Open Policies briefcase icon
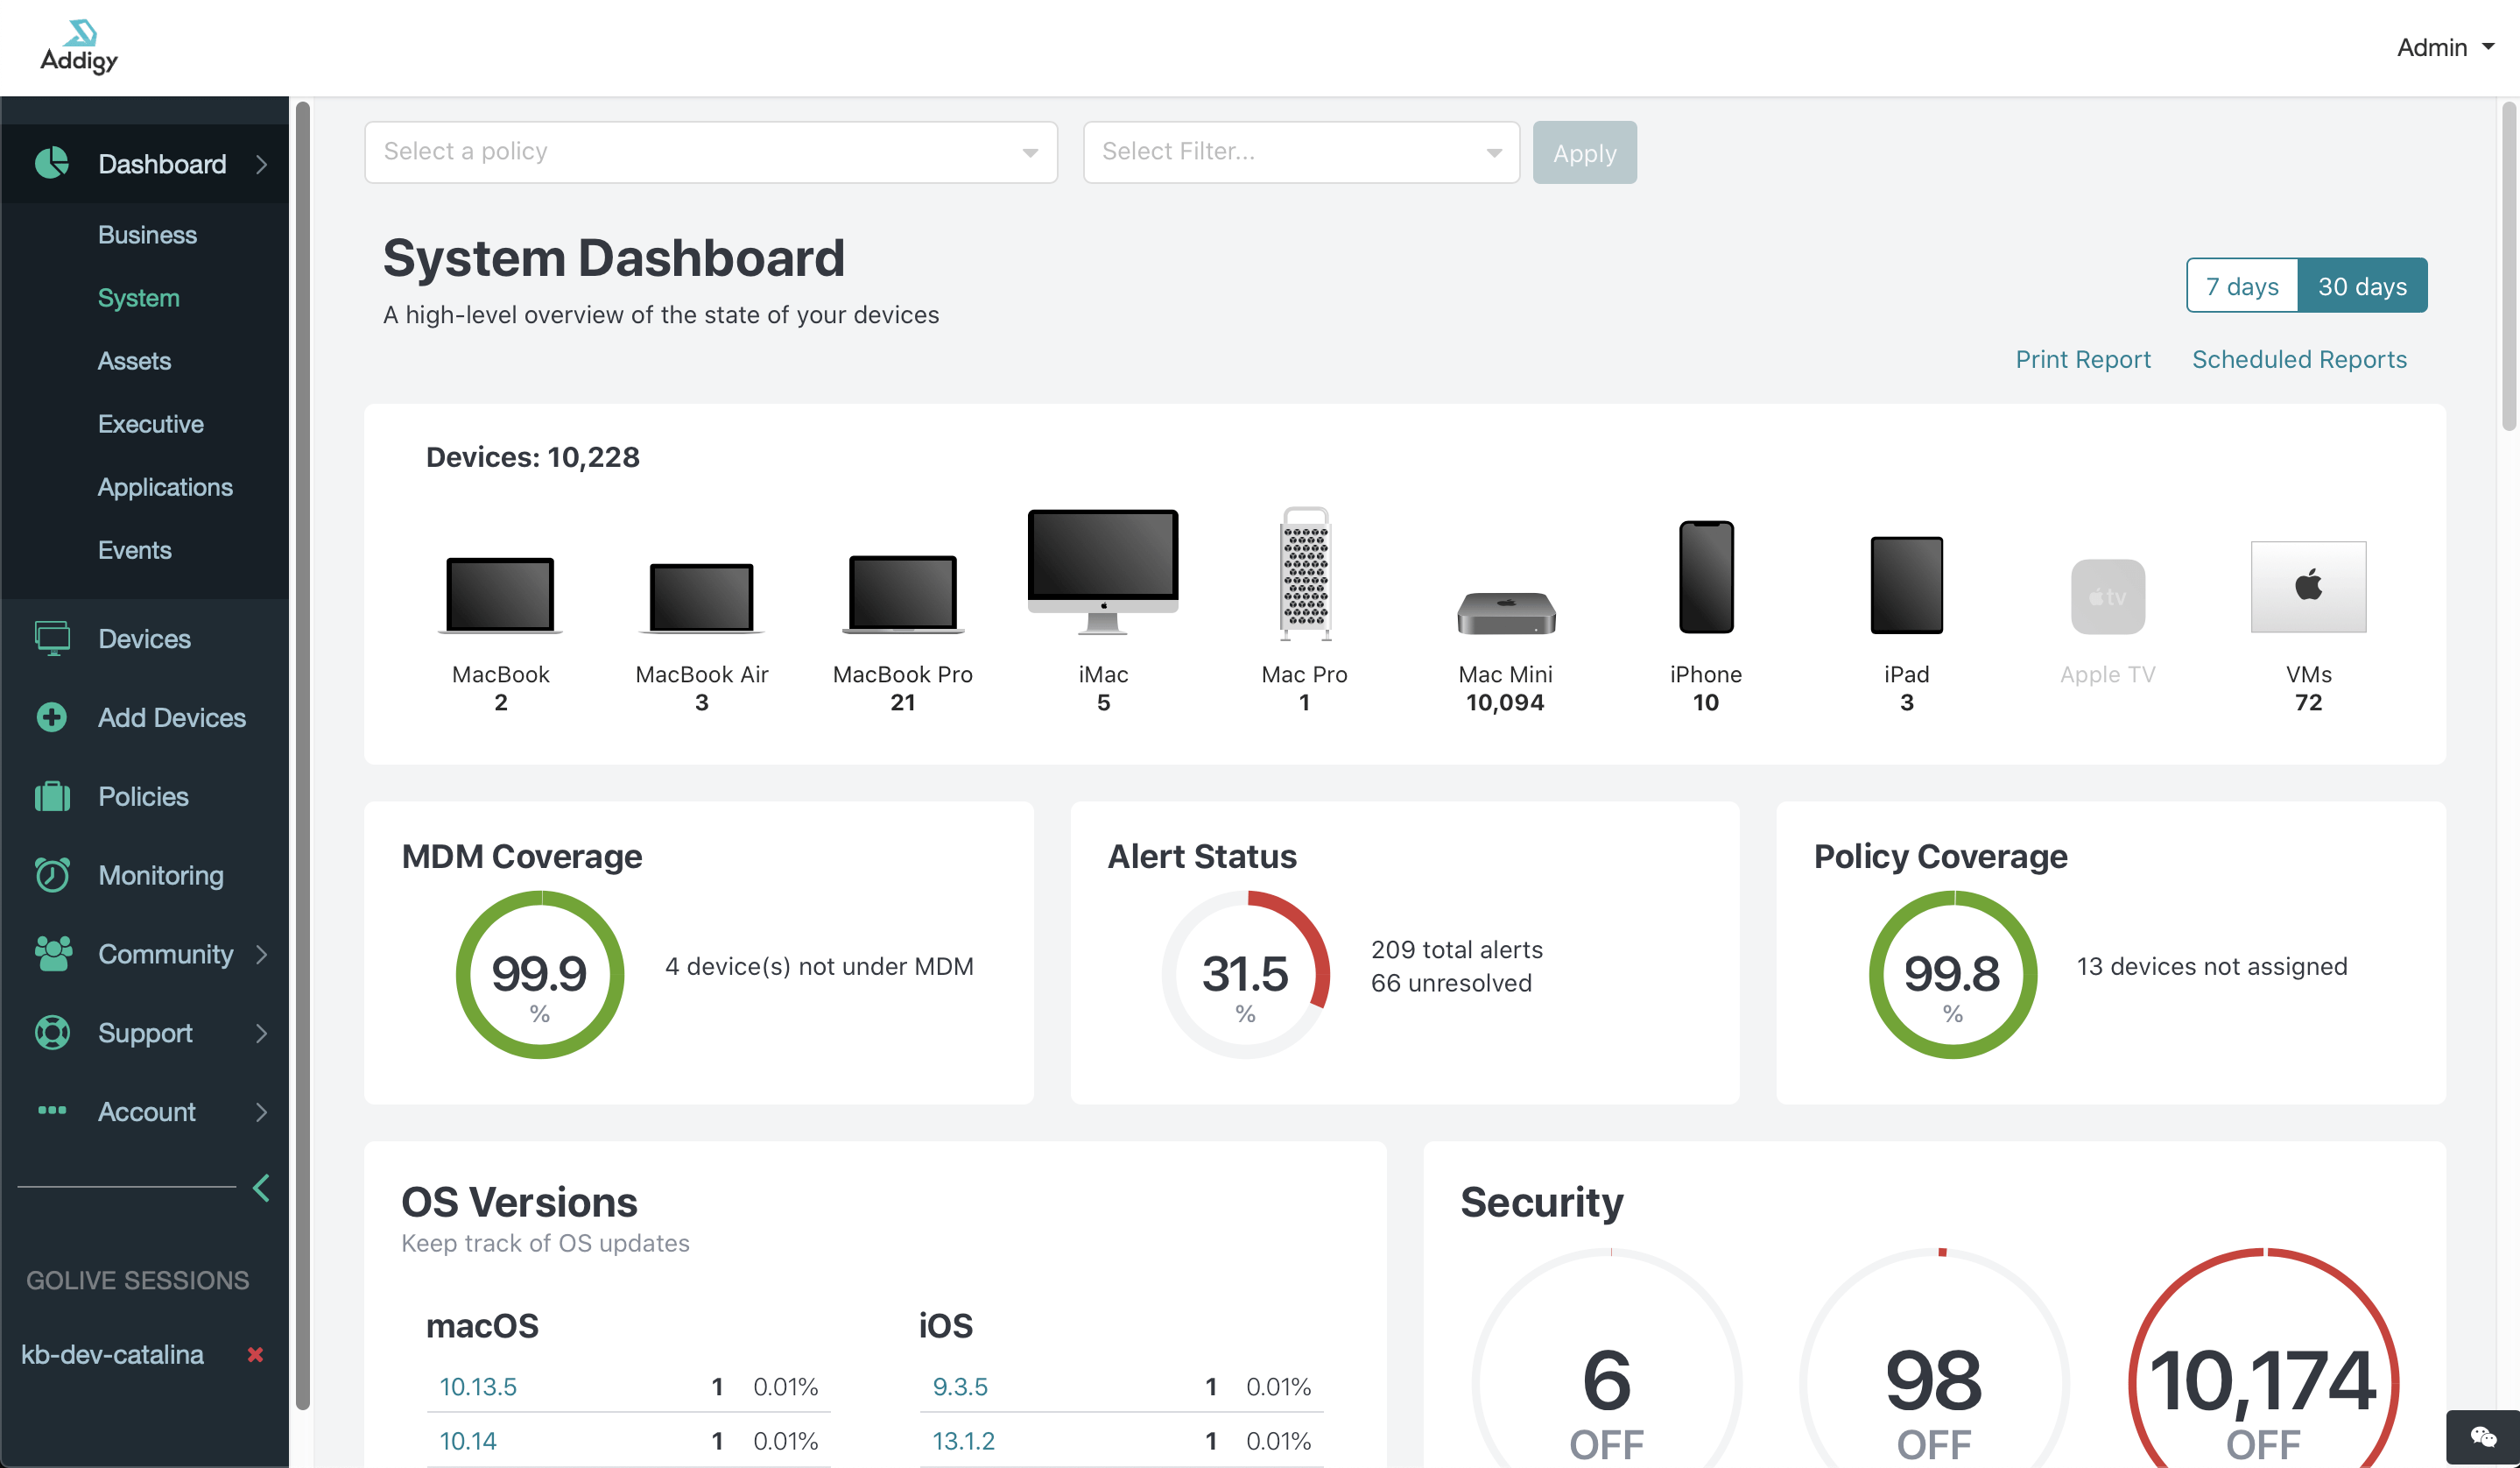Screen dimensions: 2520x1468 [52, 796]
